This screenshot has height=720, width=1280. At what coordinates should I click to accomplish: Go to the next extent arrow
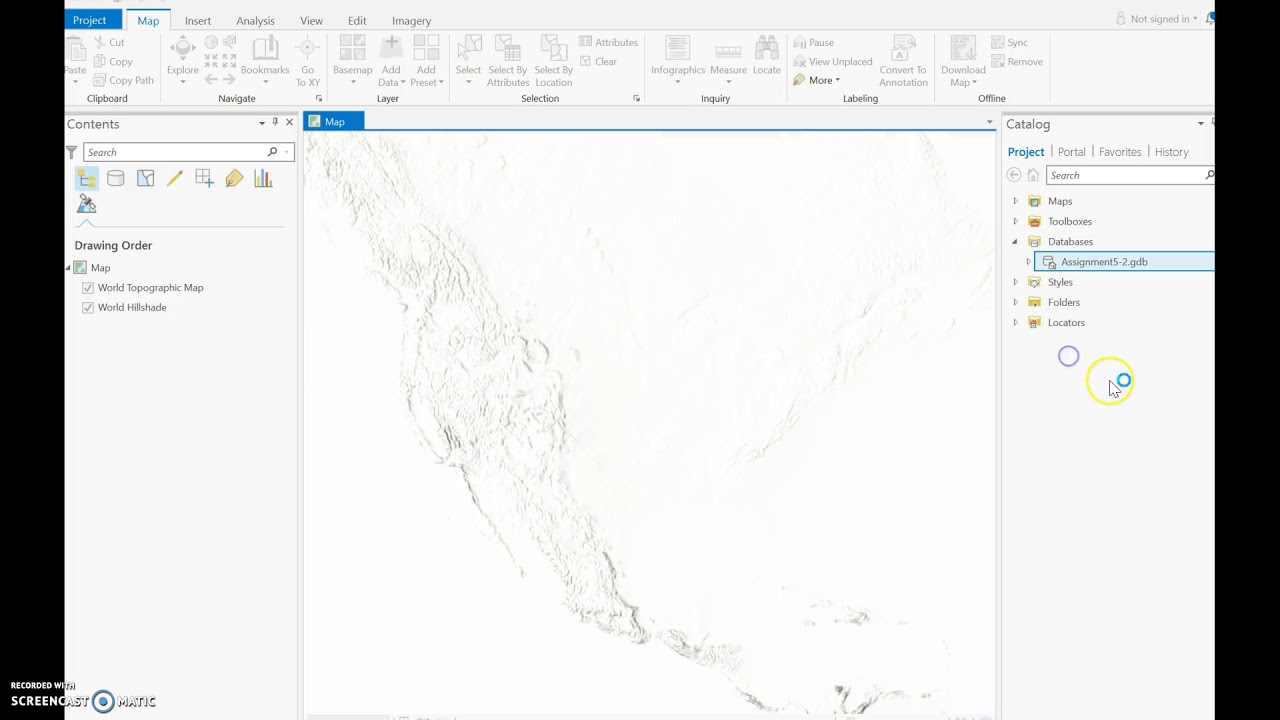[229, 79]
